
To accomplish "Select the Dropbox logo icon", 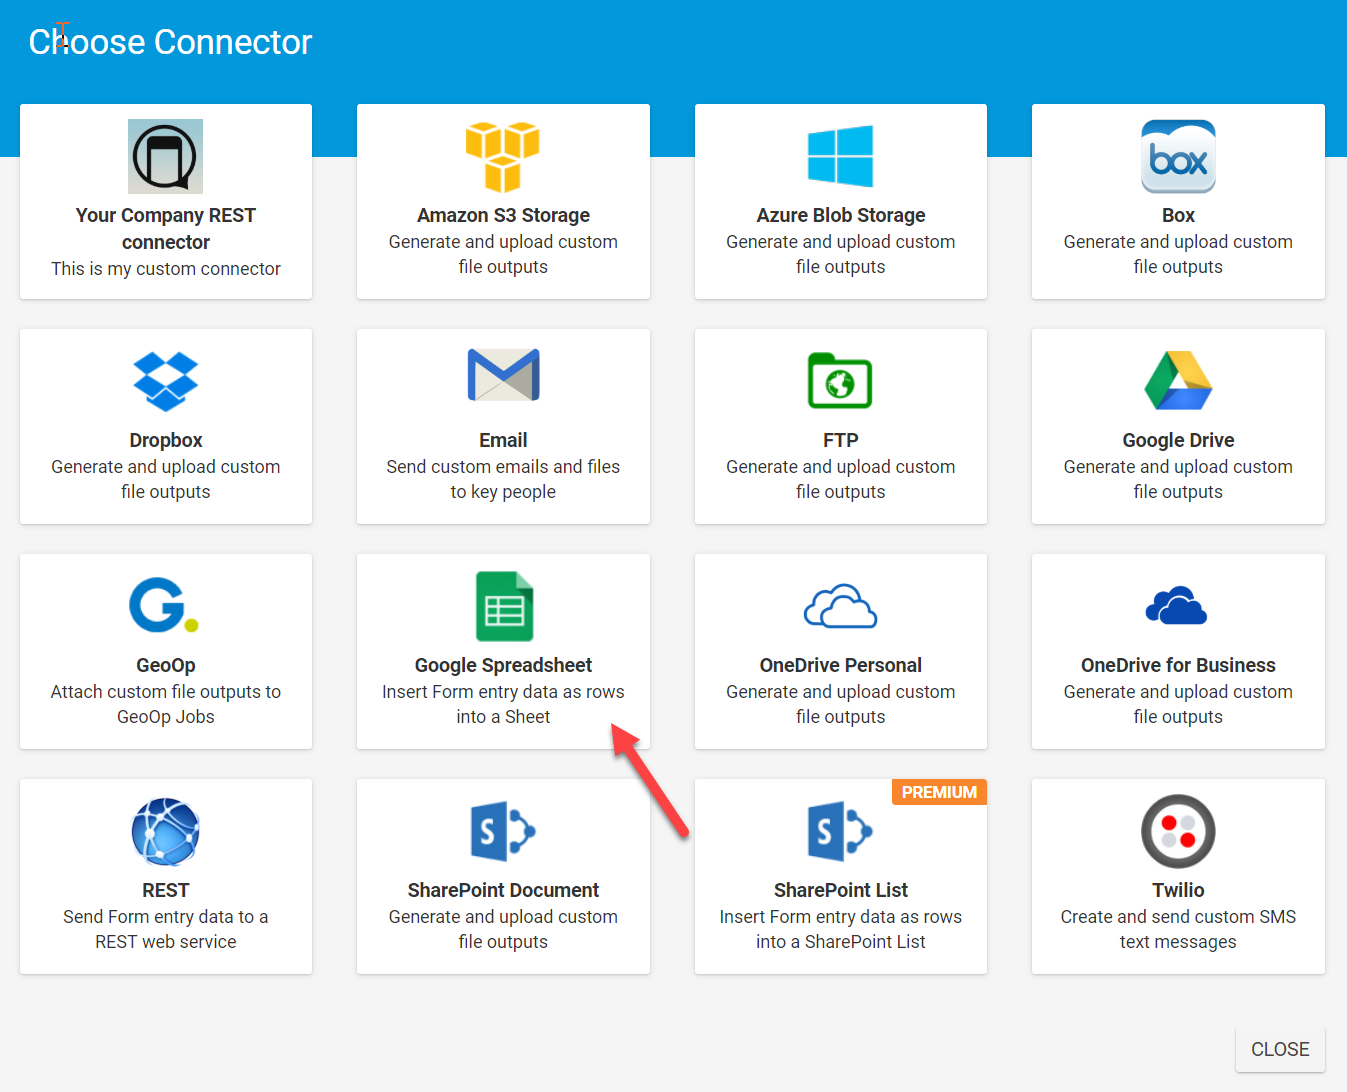I will click(166, 381).
